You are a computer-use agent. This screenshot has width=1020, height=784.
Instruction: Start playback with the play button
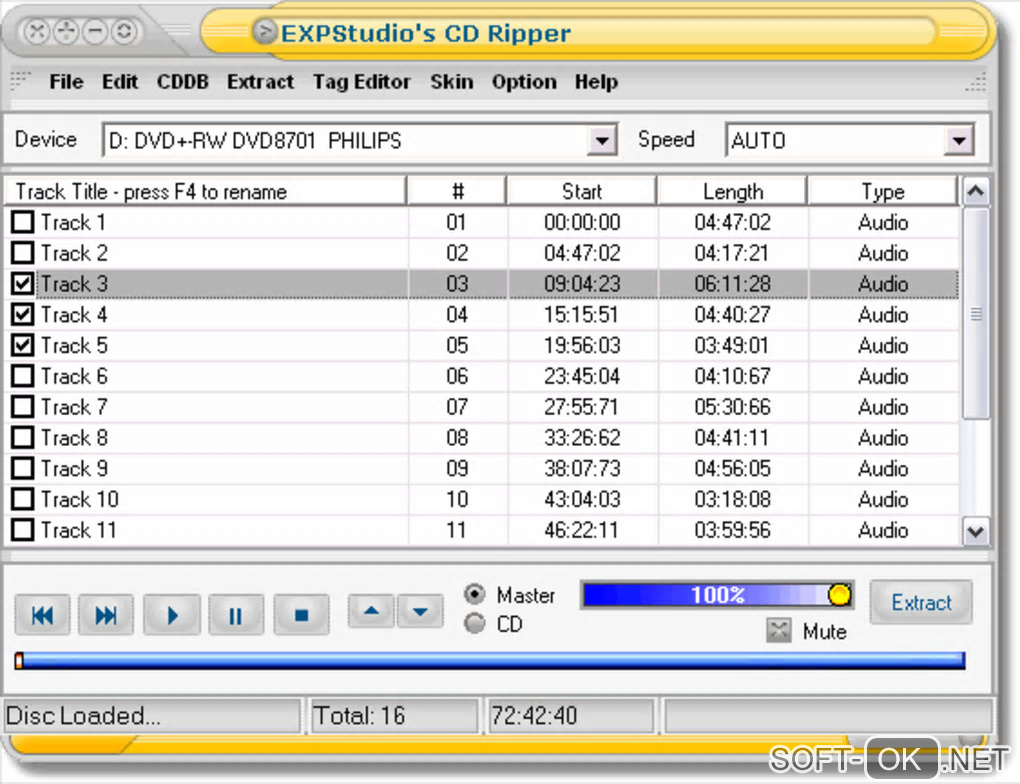172,615
